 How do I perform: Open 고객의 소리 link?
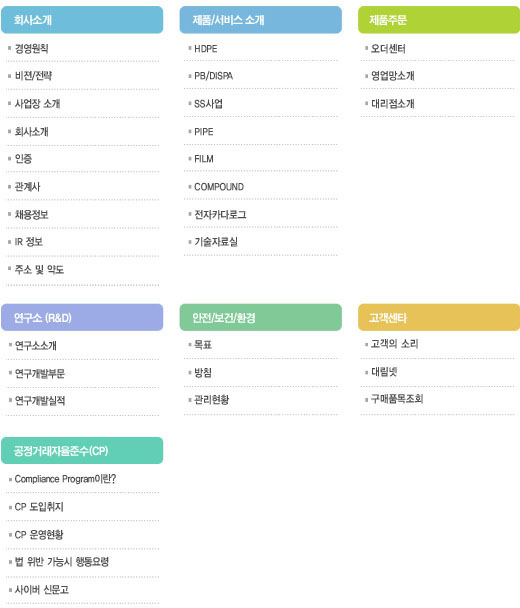point(394,344)
